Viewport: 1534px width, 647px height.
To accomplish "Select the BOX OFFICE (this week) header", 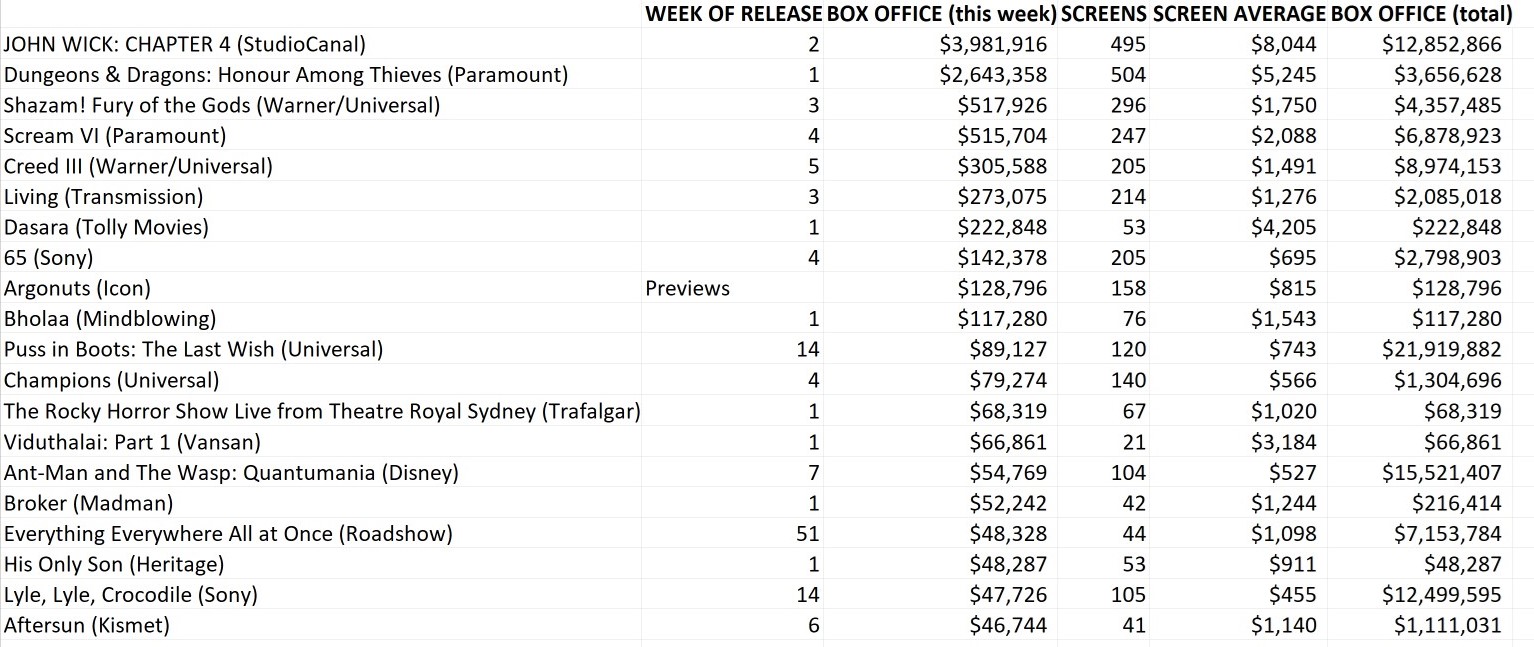I will pyautogui.click(x=941, y=13).
